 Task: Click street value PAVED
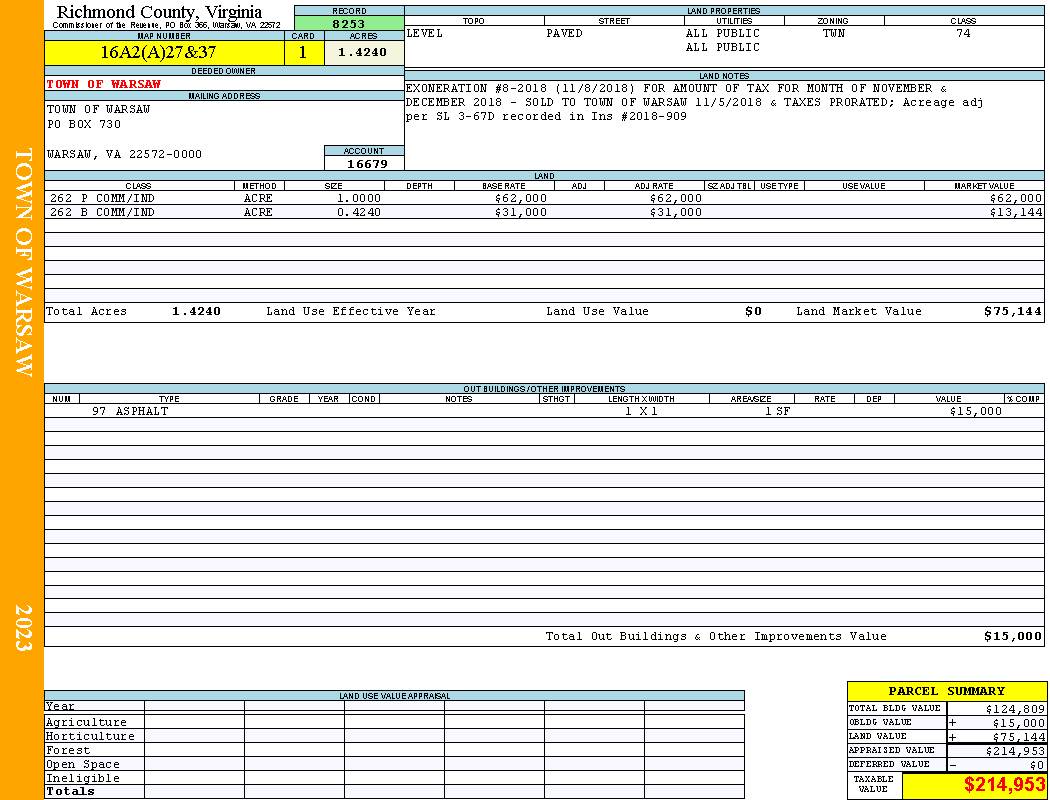click(x=565, y=33)
